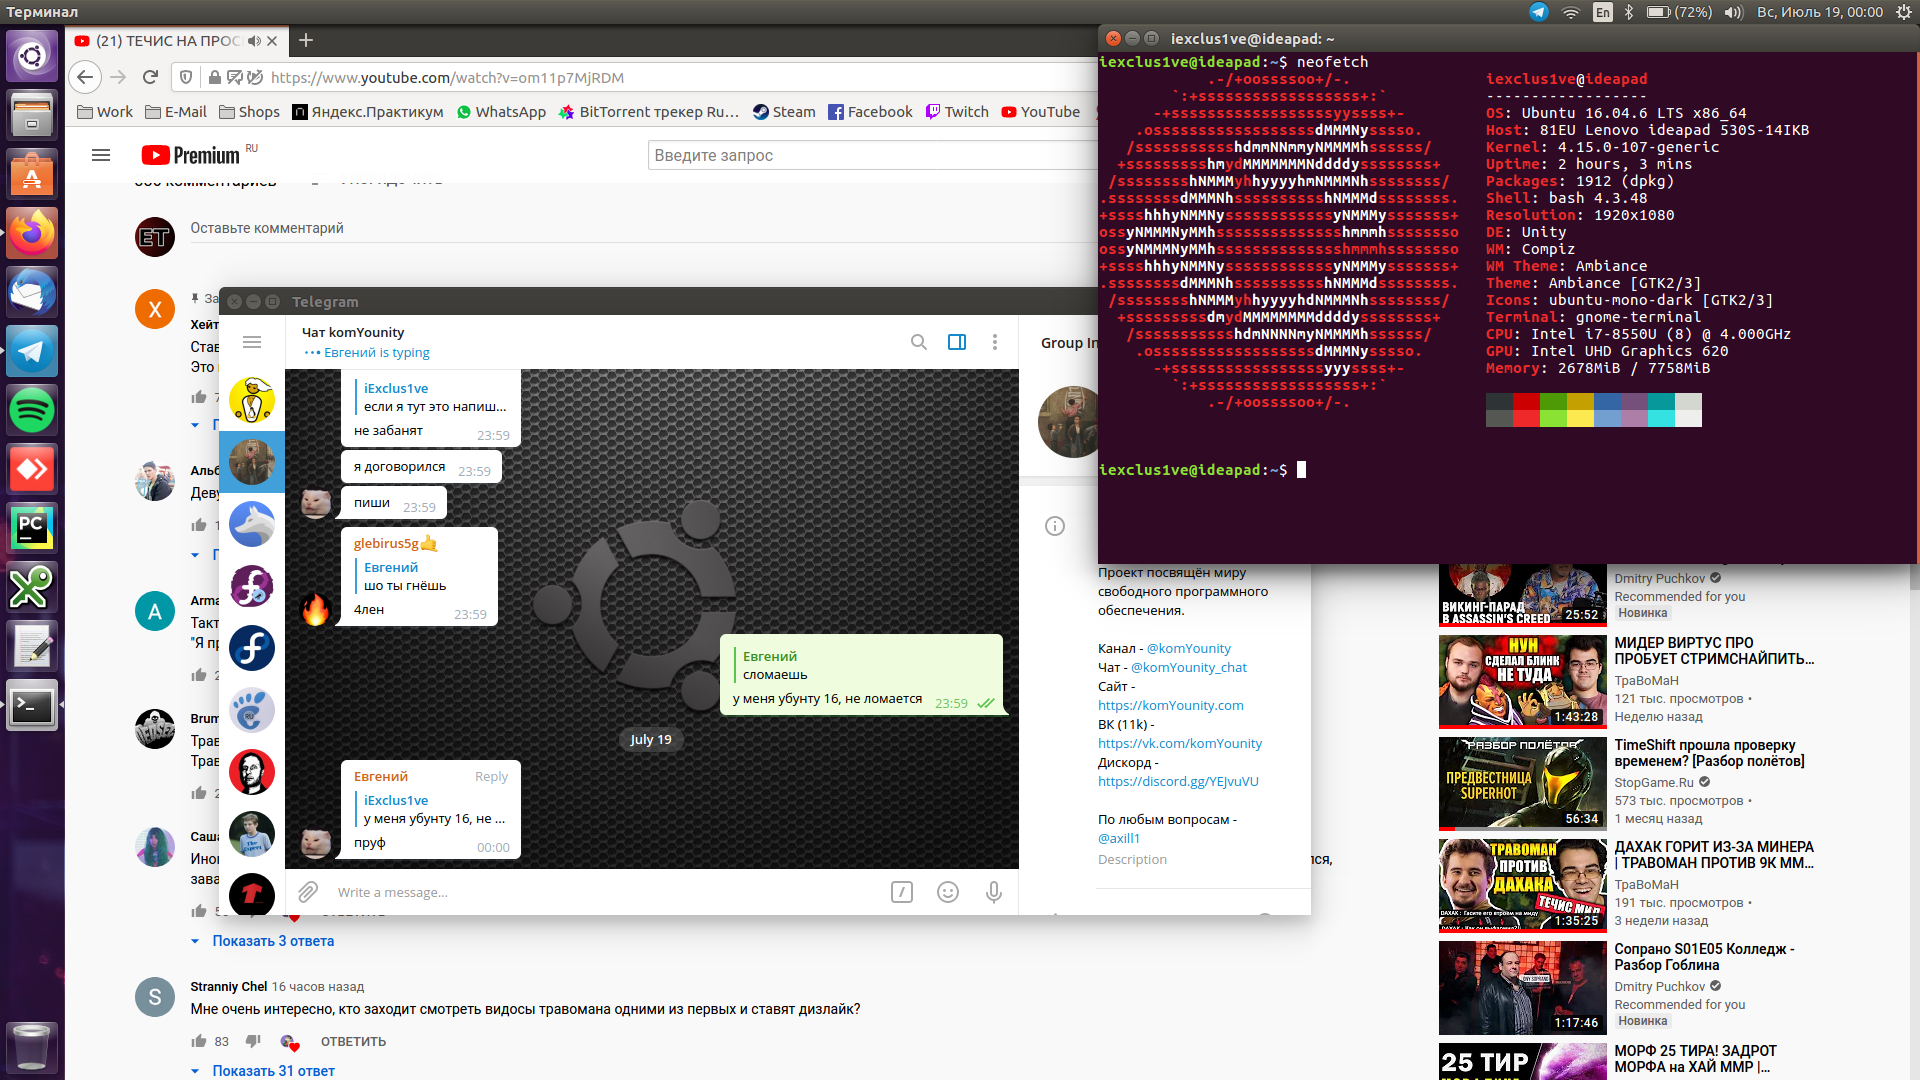Image resolution: width=1920 pixels, height=1080 pixels.
Task: Open WhatsApp bookmark
Action: (501, 112)
